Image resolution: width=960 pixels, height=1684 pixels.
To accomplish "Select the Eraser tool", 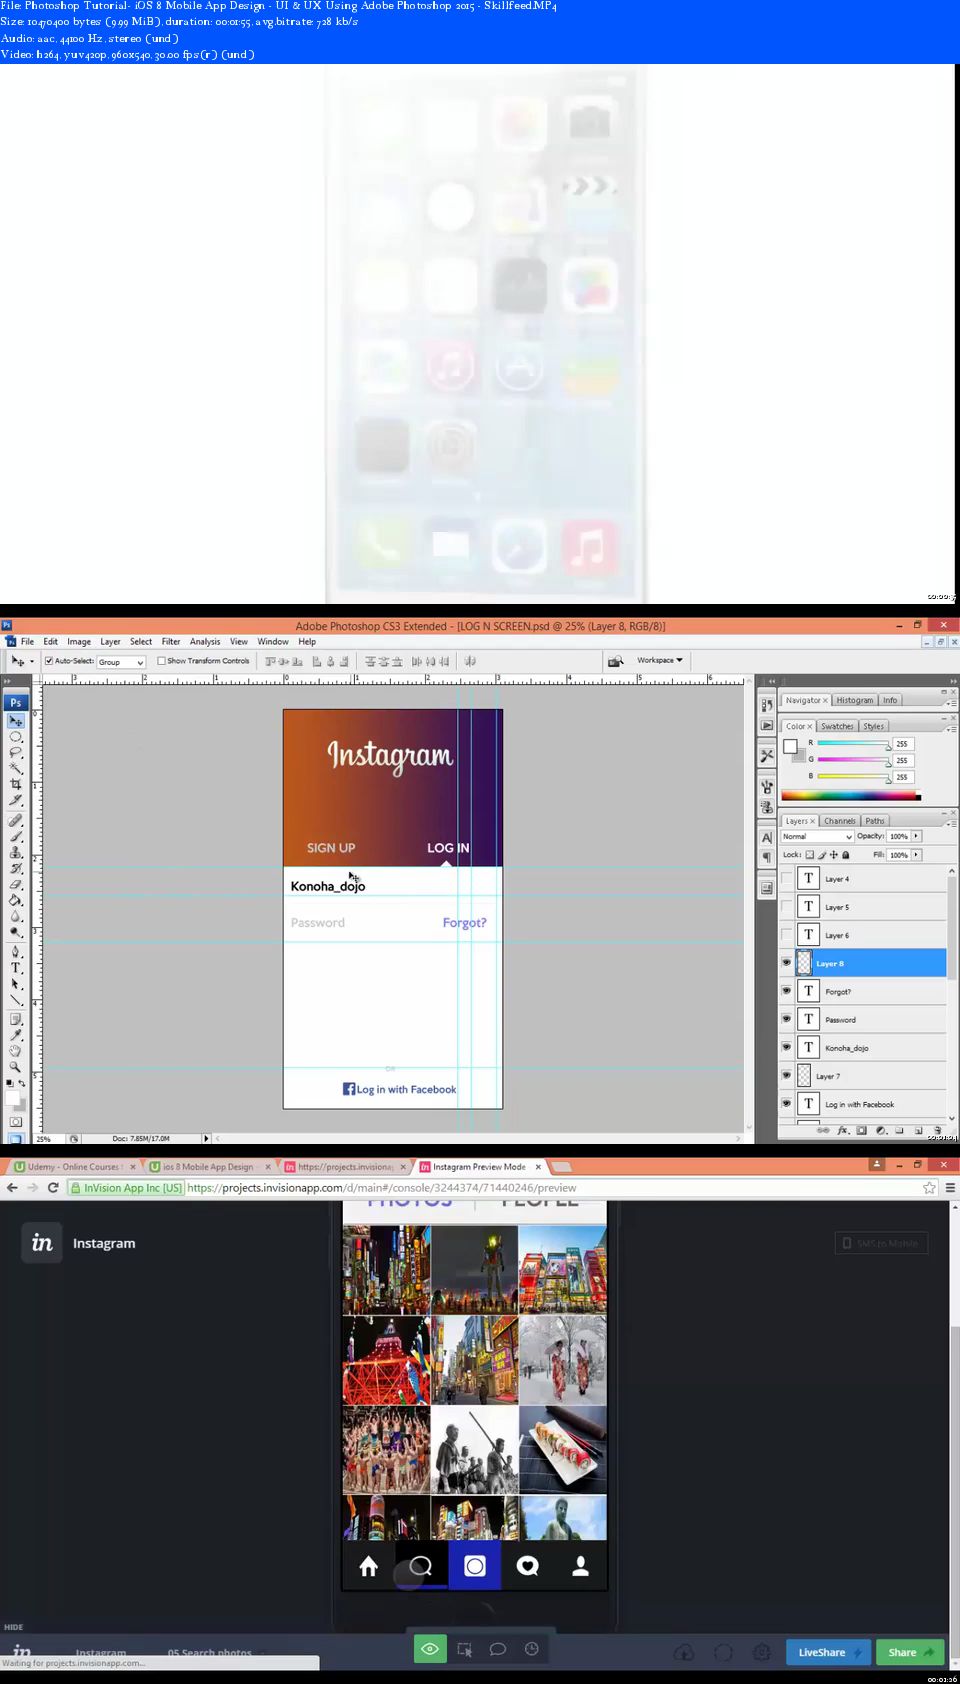I will tap(16, 884).
